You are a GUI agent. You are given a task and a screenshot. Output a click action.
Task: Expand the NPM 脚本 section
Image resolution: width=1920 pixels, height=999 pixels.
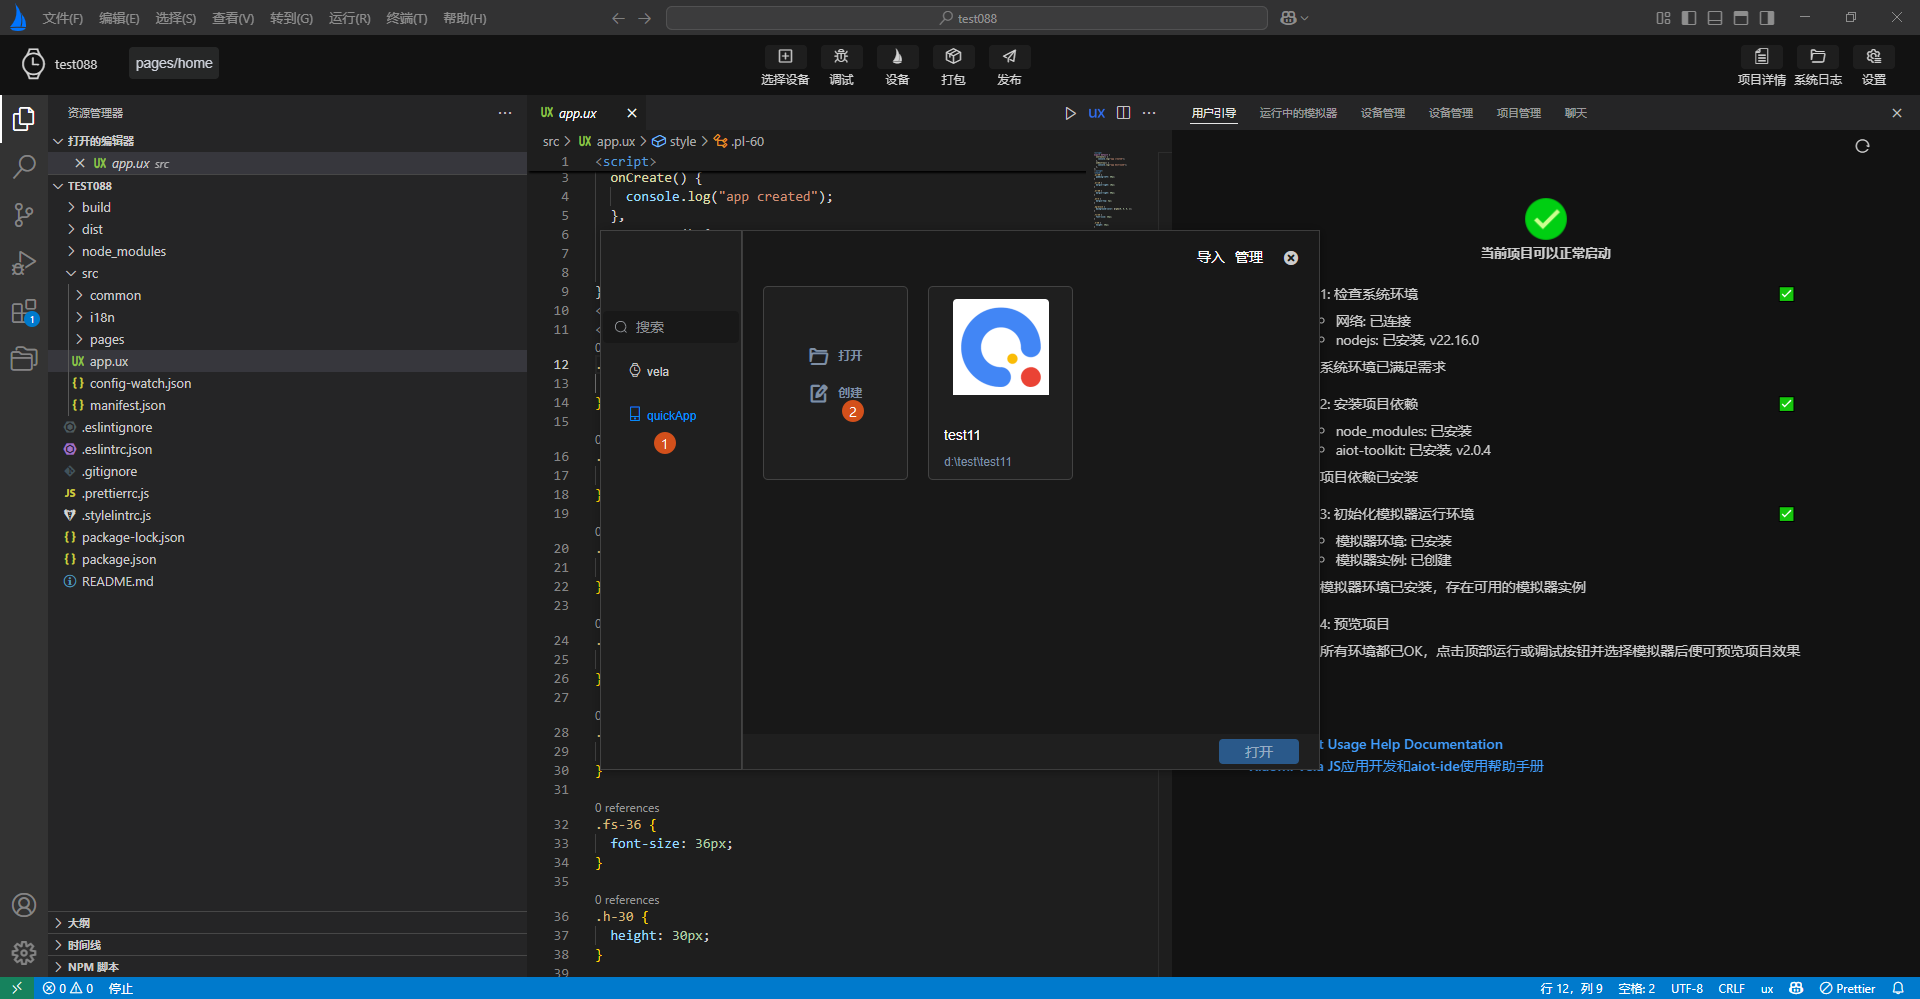(x=93, y=967)
